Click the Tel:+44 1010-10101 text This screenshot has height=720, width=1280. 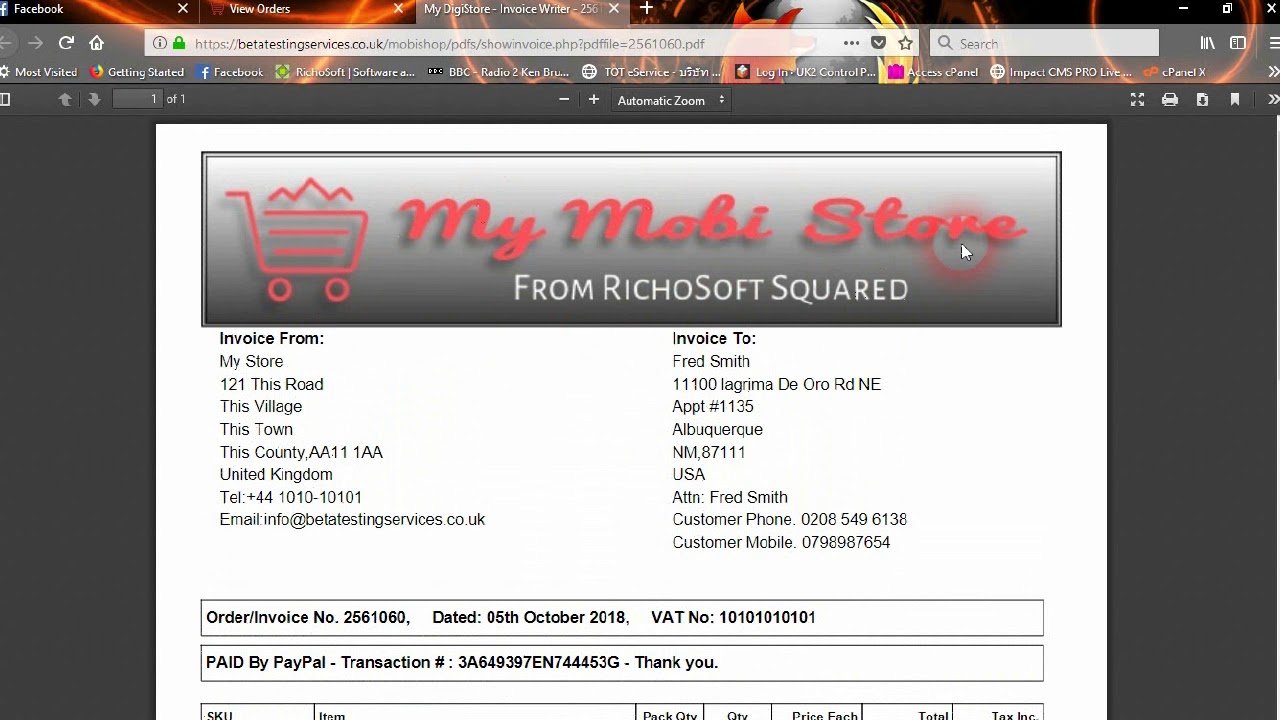tap(291, 497)
